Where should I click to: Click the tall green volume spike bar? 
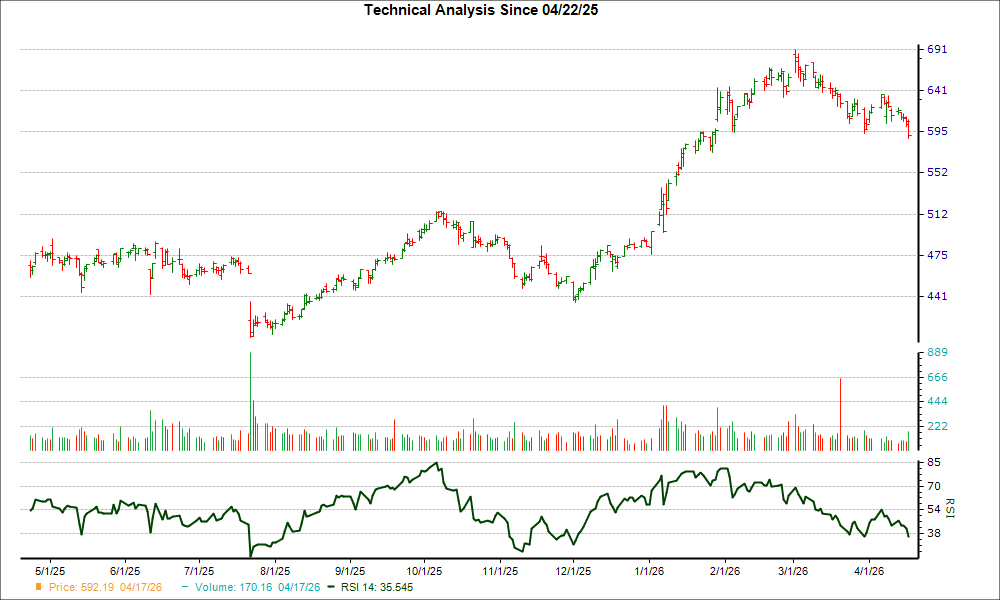[x=250, y=400]
